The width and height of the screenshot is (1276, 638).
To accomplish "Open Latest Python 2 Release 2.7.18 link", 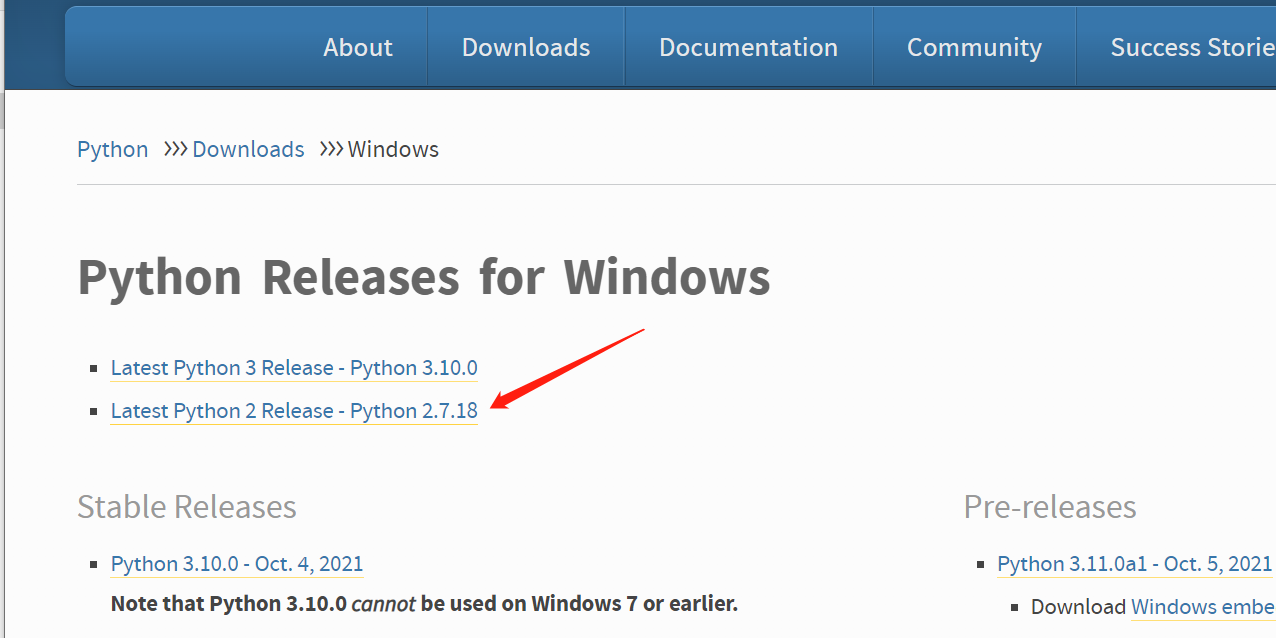I will (x=294, y=411).
